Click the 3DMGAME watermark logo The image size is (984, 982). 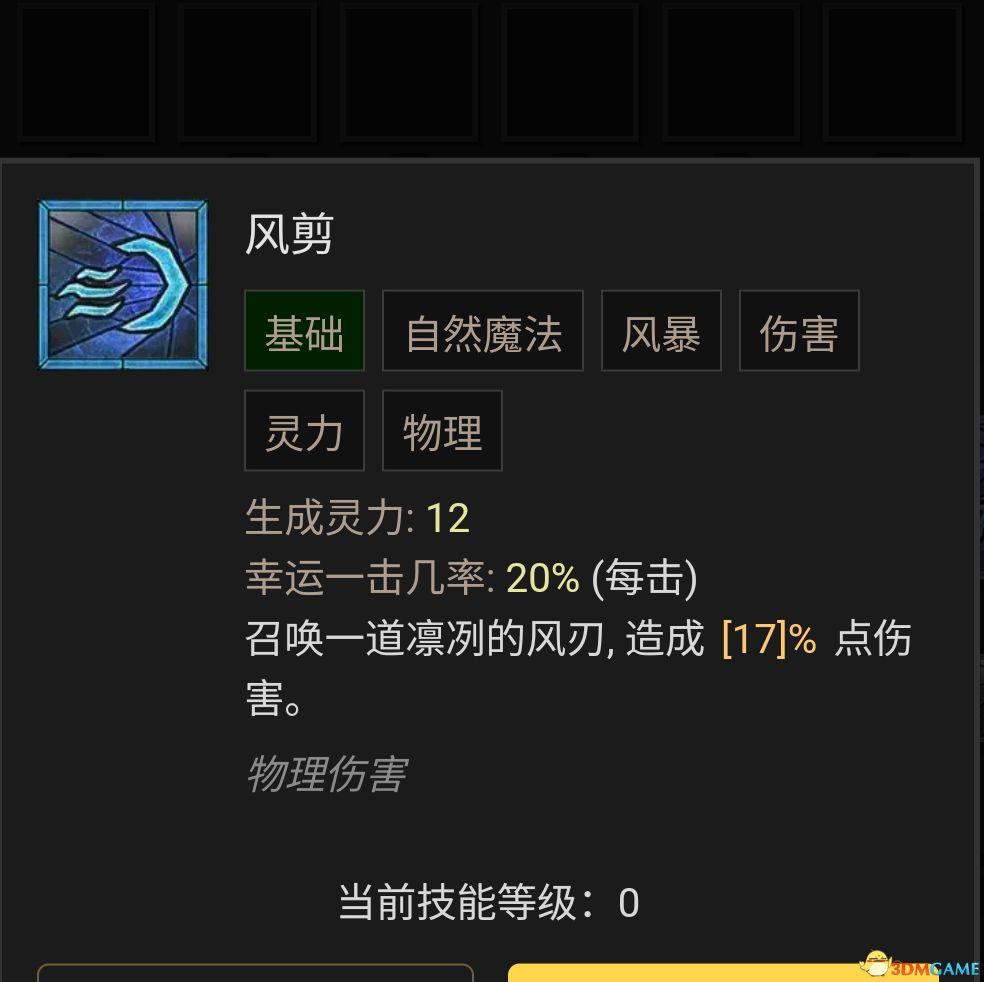coord(921,965)
